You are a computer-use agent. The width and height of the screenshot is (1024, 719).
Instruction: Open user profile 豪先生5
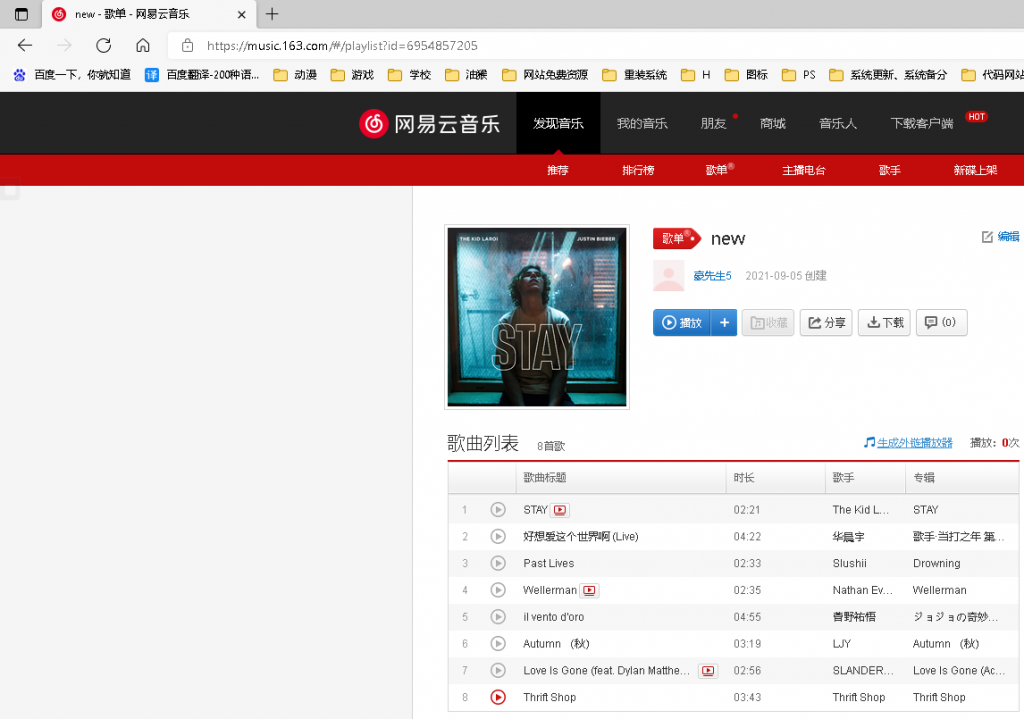712,276
